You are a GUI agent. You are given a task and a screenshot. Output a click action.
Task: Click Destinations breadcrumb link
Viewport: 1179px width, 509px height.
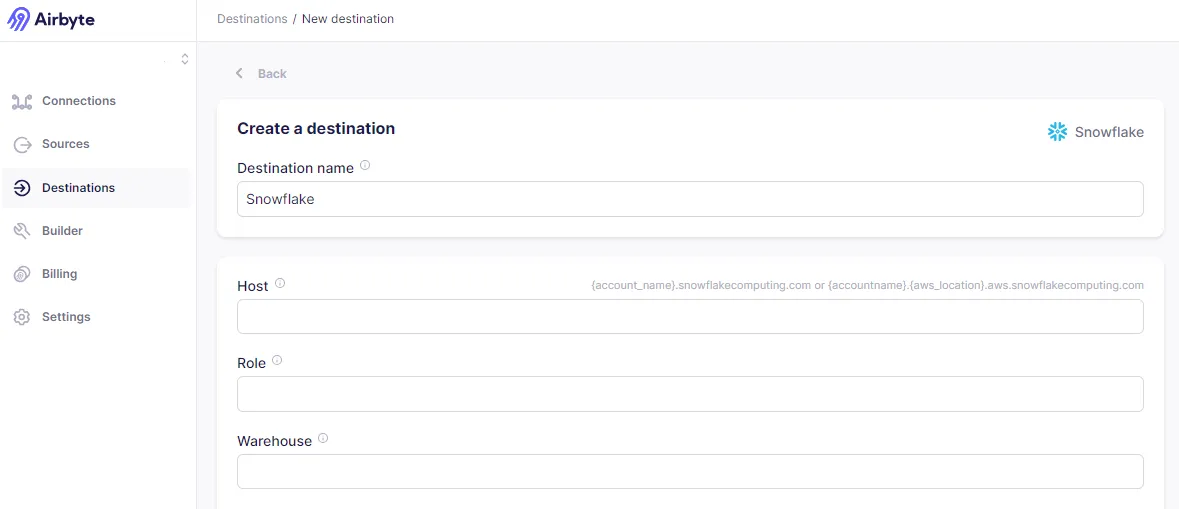[252, 19]
